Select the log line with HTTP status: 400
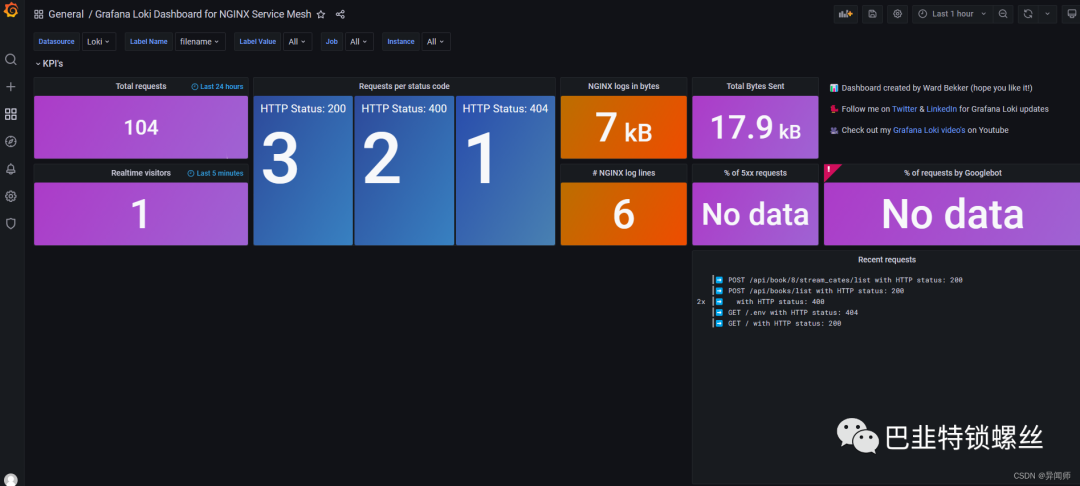The image size is (1080, 486). pos(780,302)
